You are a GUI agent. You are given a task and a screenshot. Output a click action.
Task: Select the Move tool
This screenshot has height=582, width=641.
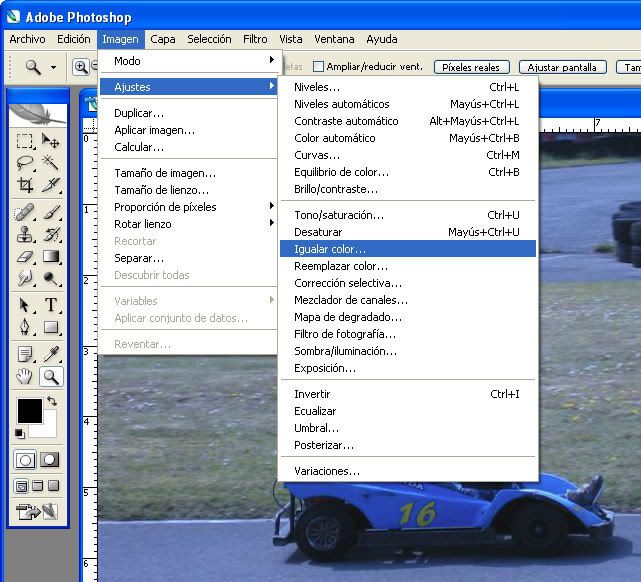click(51, 141)
